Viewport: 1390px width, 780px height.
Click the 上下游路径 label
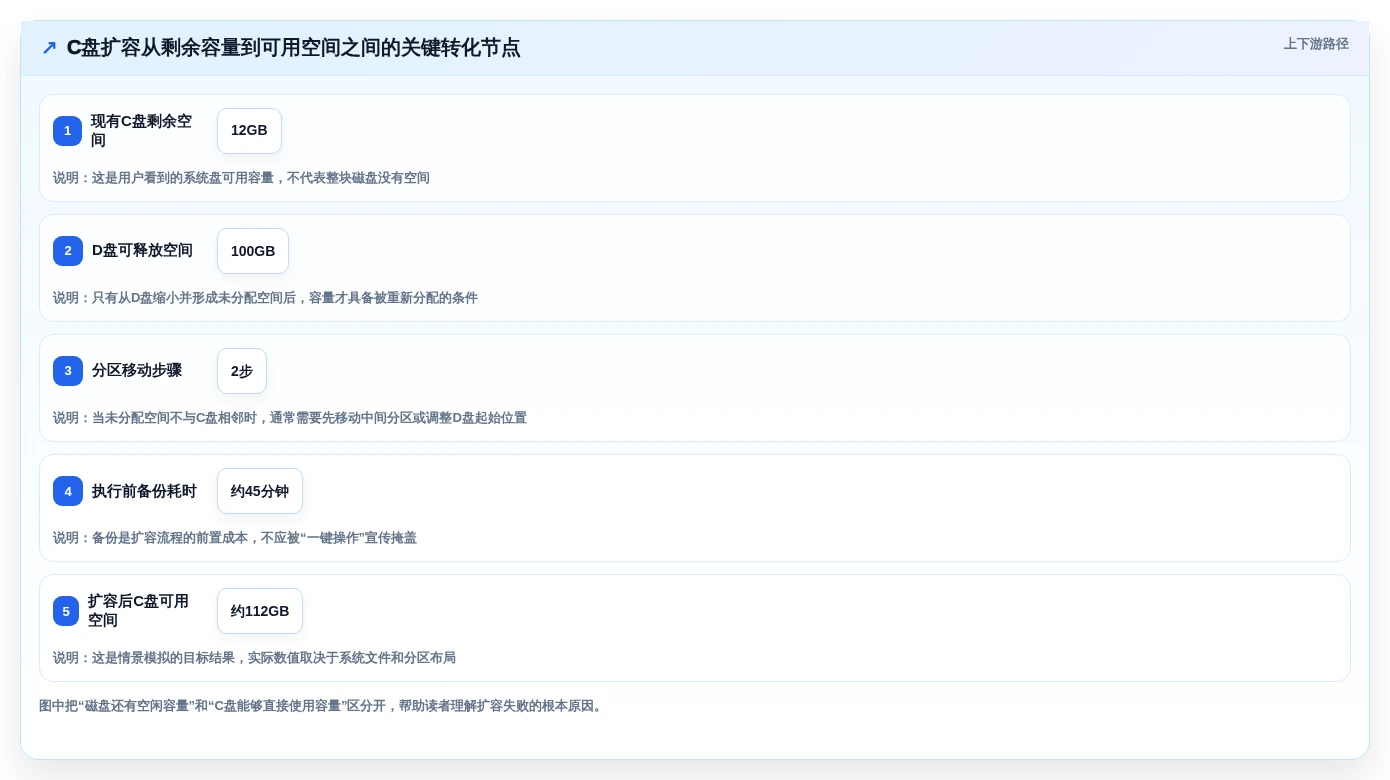coord(1316,44)
